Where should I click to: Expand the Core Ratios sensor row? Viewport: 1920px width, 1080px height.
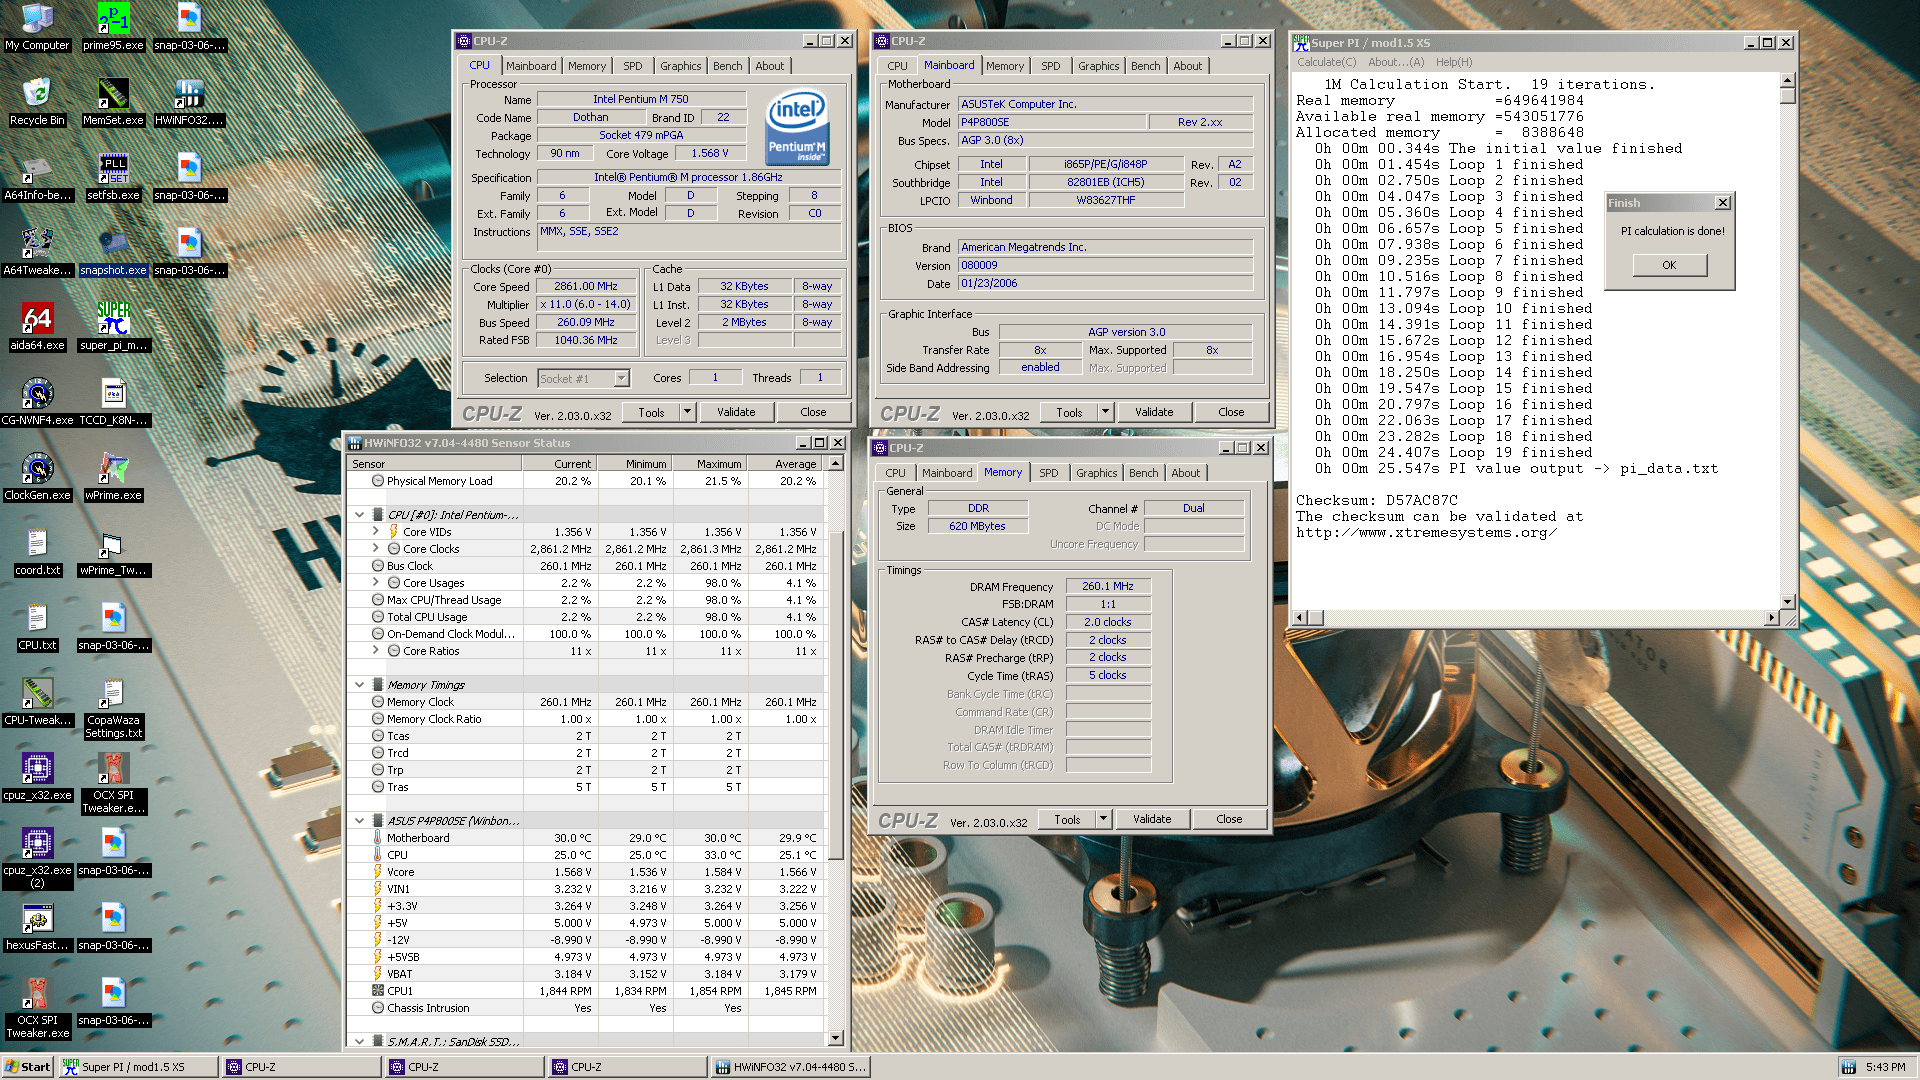[x=376, y=651]
